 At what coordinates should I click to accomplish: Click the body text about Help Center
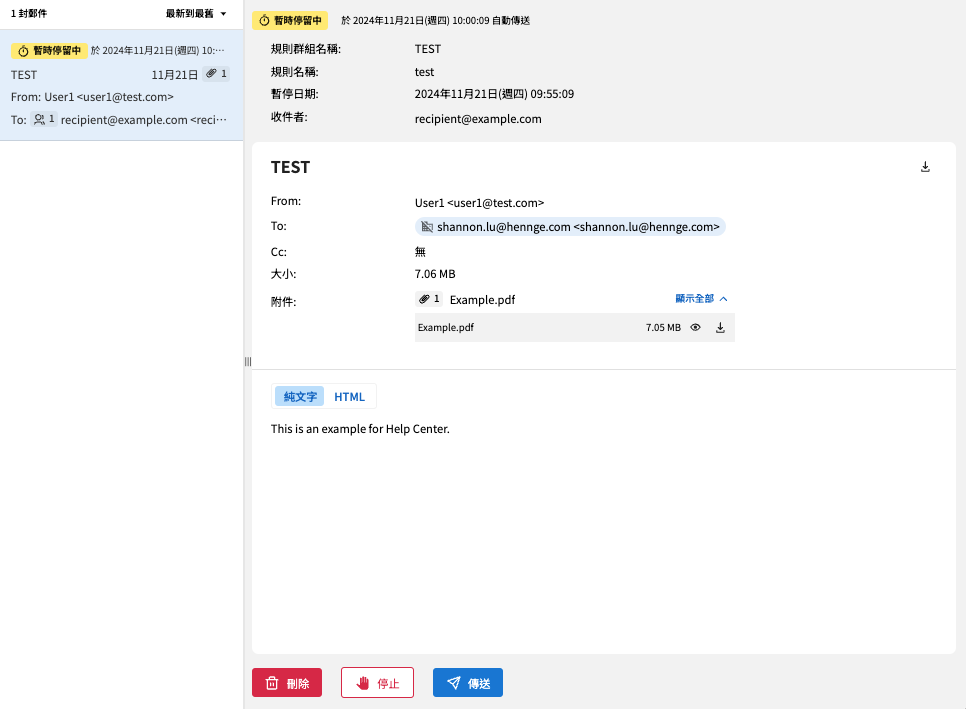tap(360, 429)
